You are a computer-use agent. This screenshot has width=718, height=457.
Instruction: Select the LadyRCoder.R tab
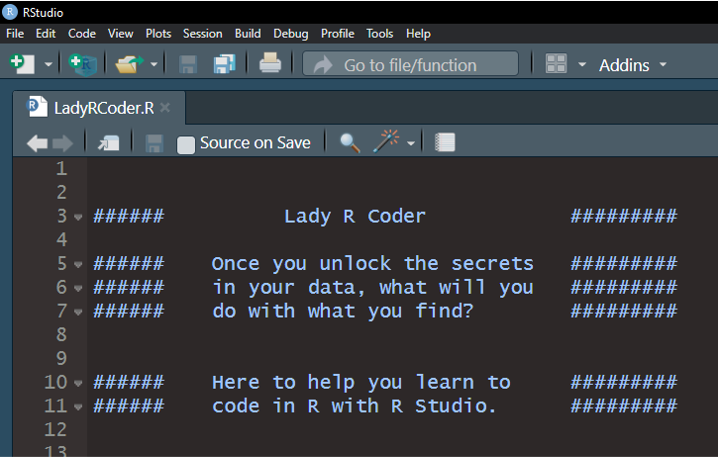(x=99, y=108)
